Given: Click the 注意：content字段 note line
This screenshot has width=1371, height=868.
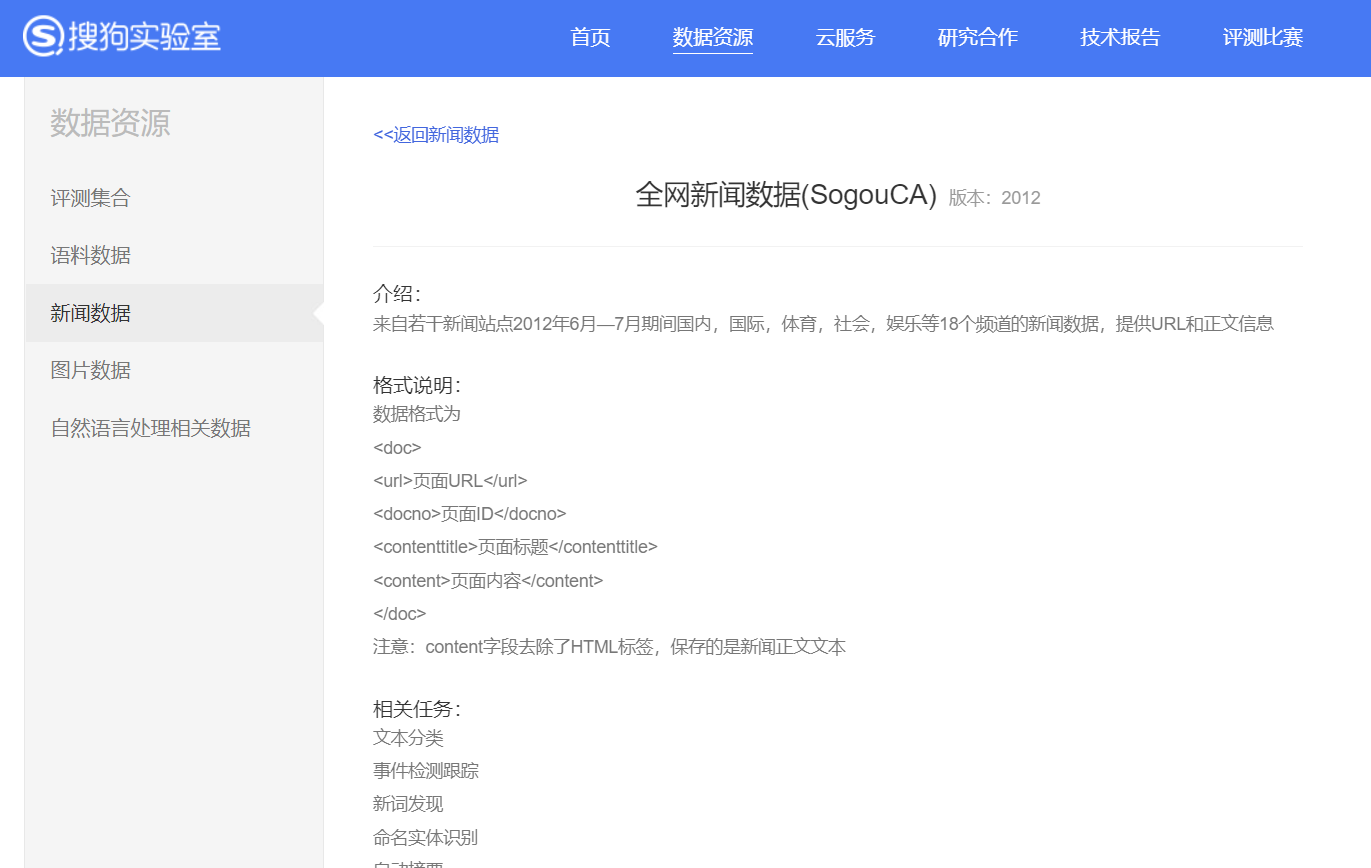Looking at the screenshot, I should pos(609,647).
